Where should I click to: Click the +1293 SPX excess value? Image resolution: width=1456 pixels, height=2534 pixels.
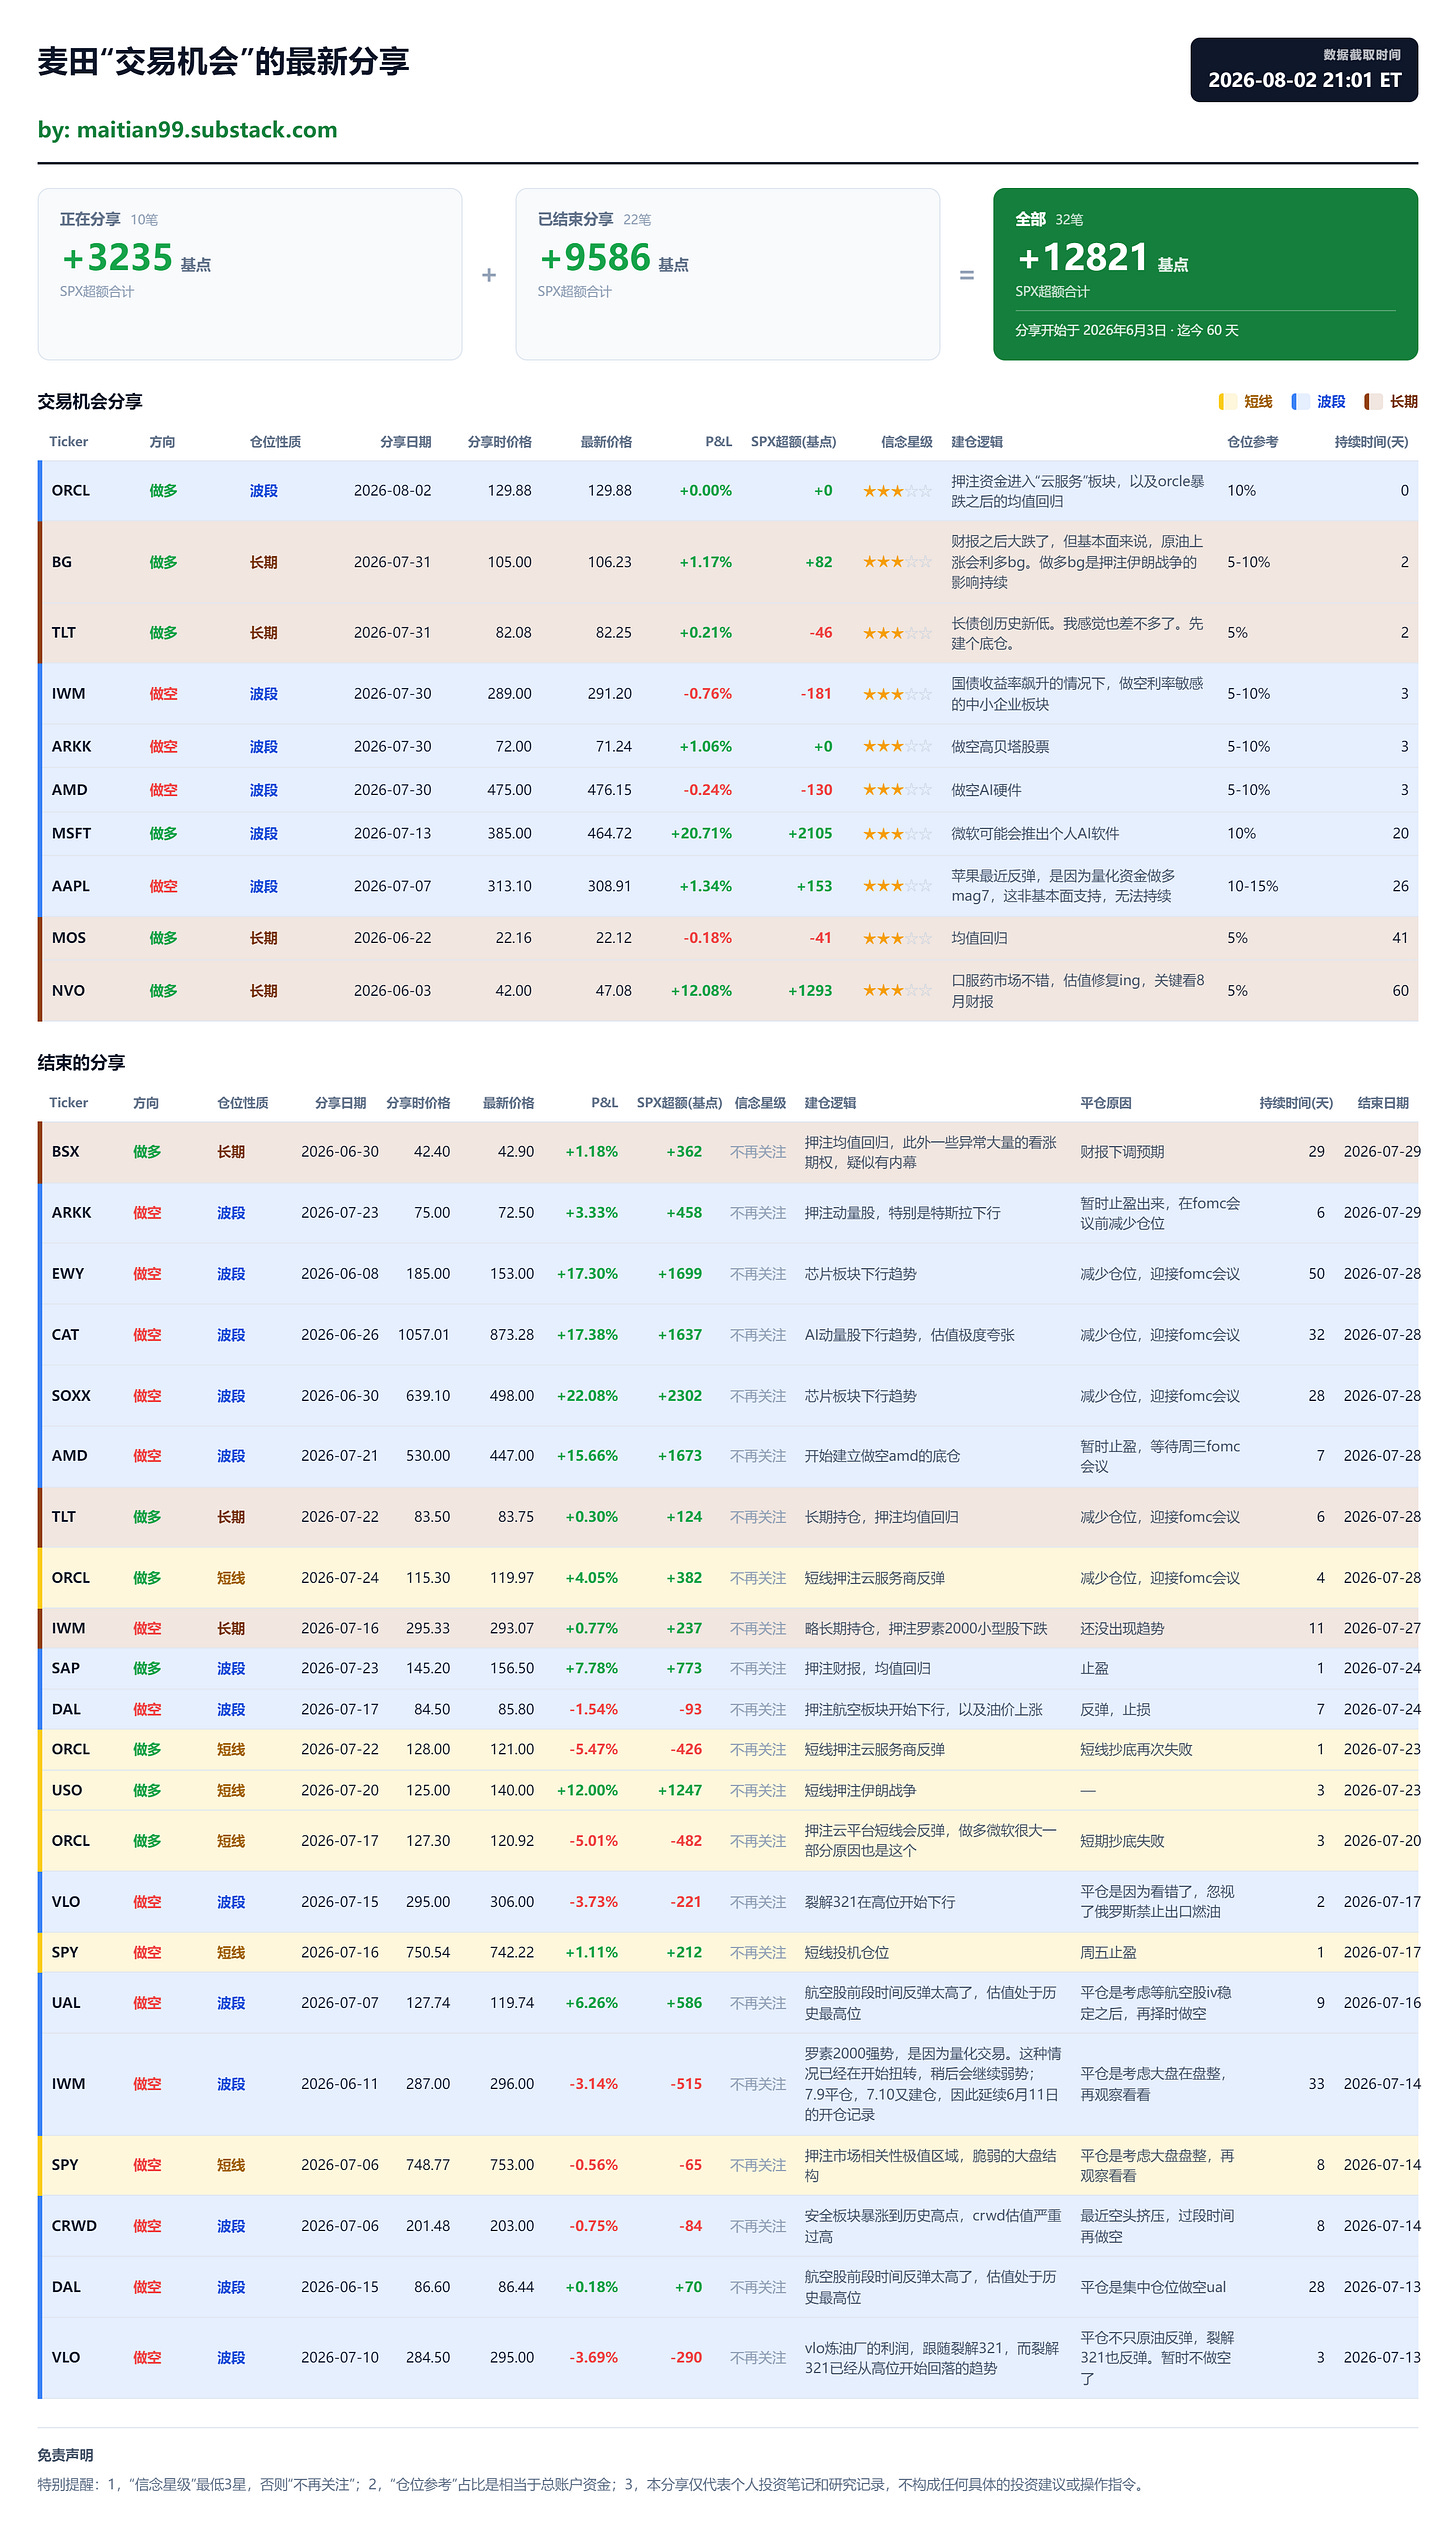(810, 990)
